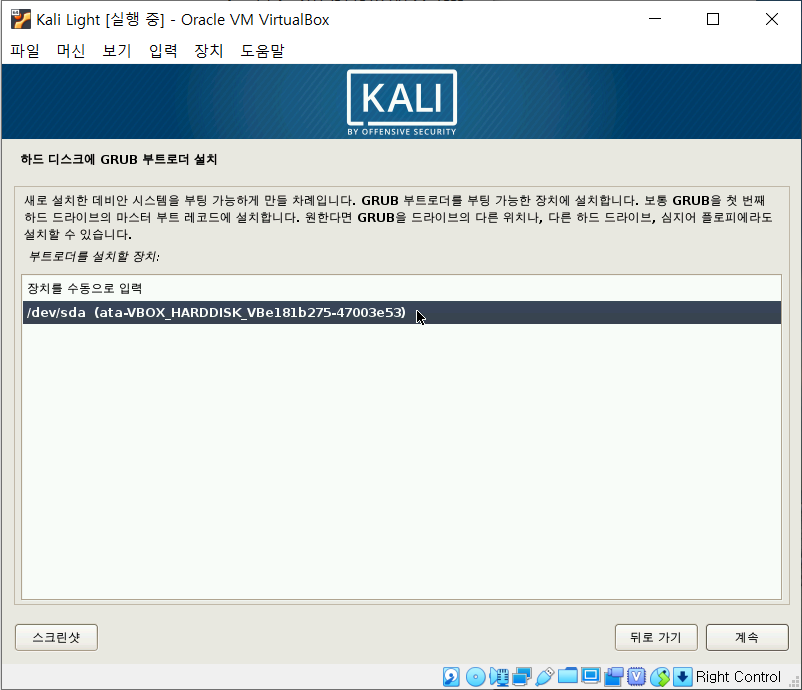The image size is (802, 690).
Task: Close the Kali Light VM window
Action: point(772,19)
